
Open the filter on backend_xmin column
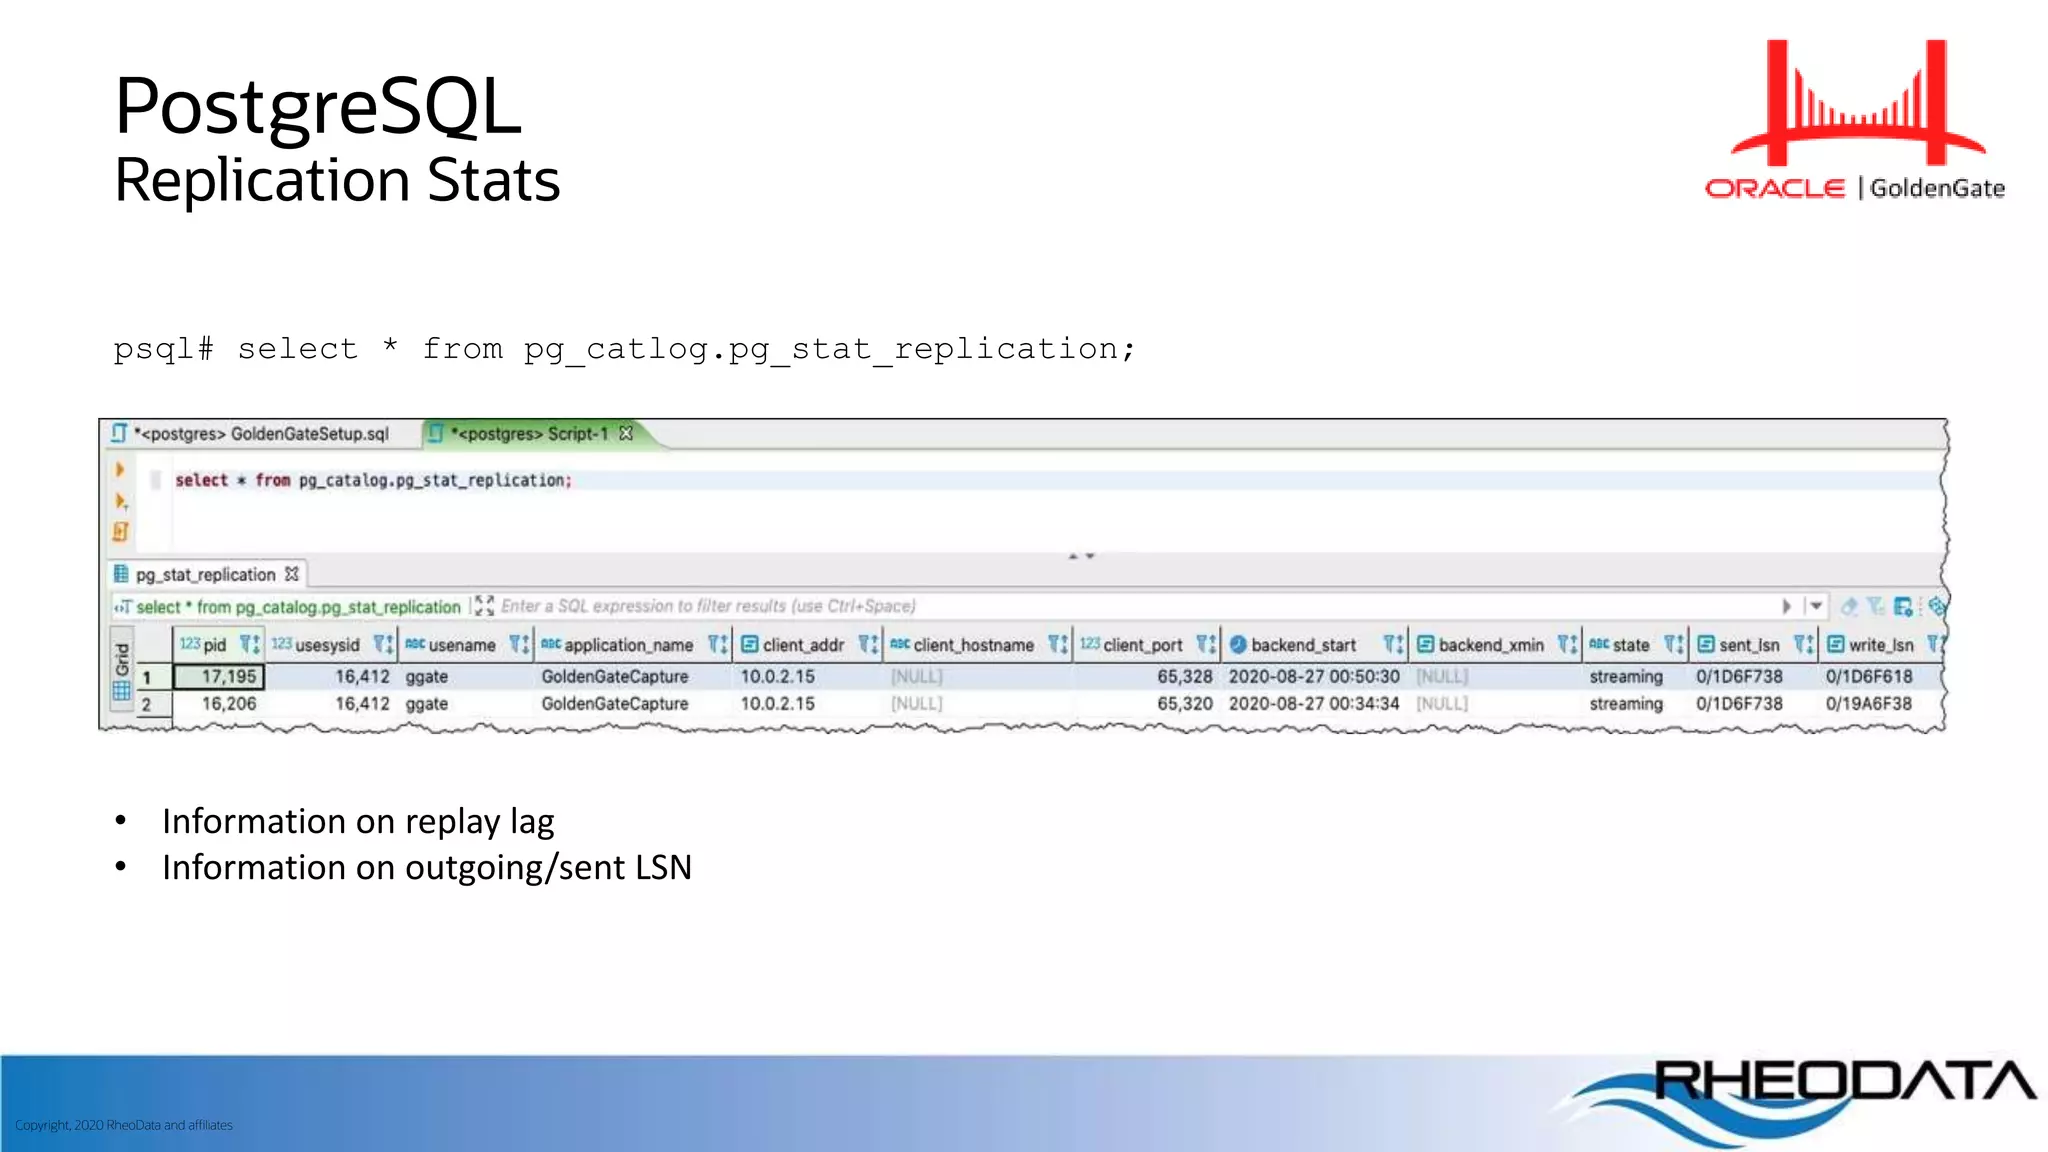coord(1567,645)
